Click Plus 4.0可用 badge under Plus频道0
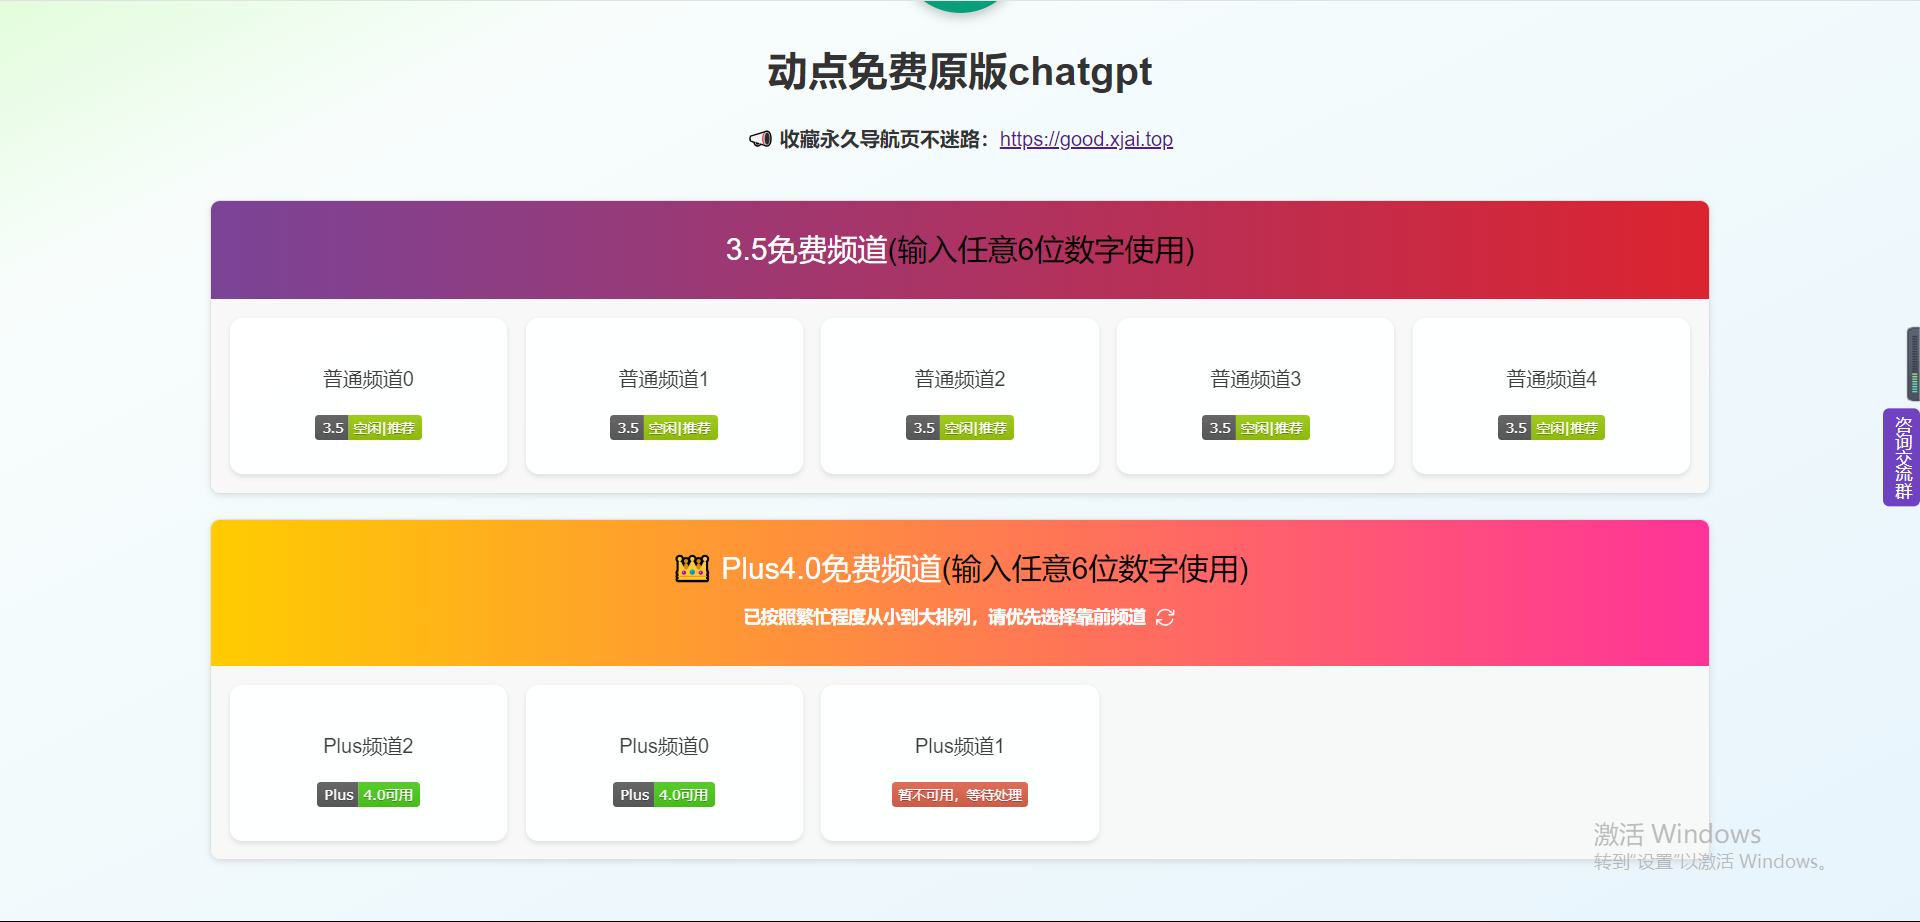 point(664,795)
